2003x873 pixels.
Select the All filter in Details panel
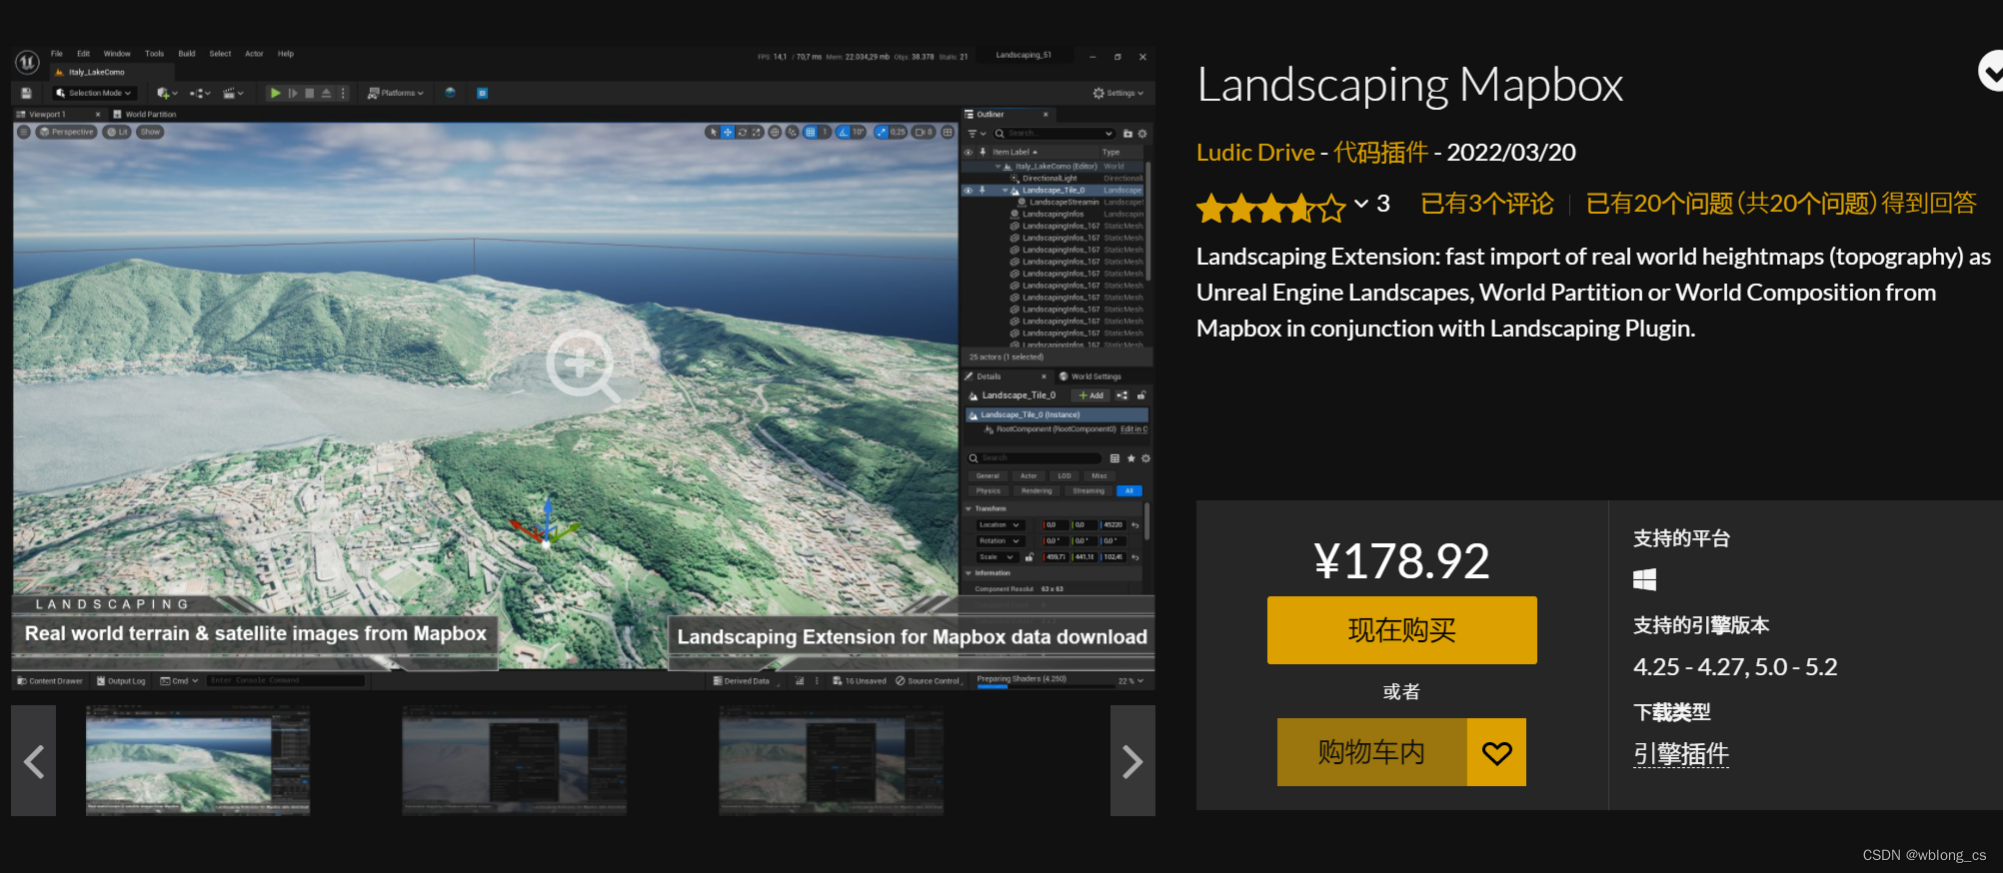[x=1129, y=491]
